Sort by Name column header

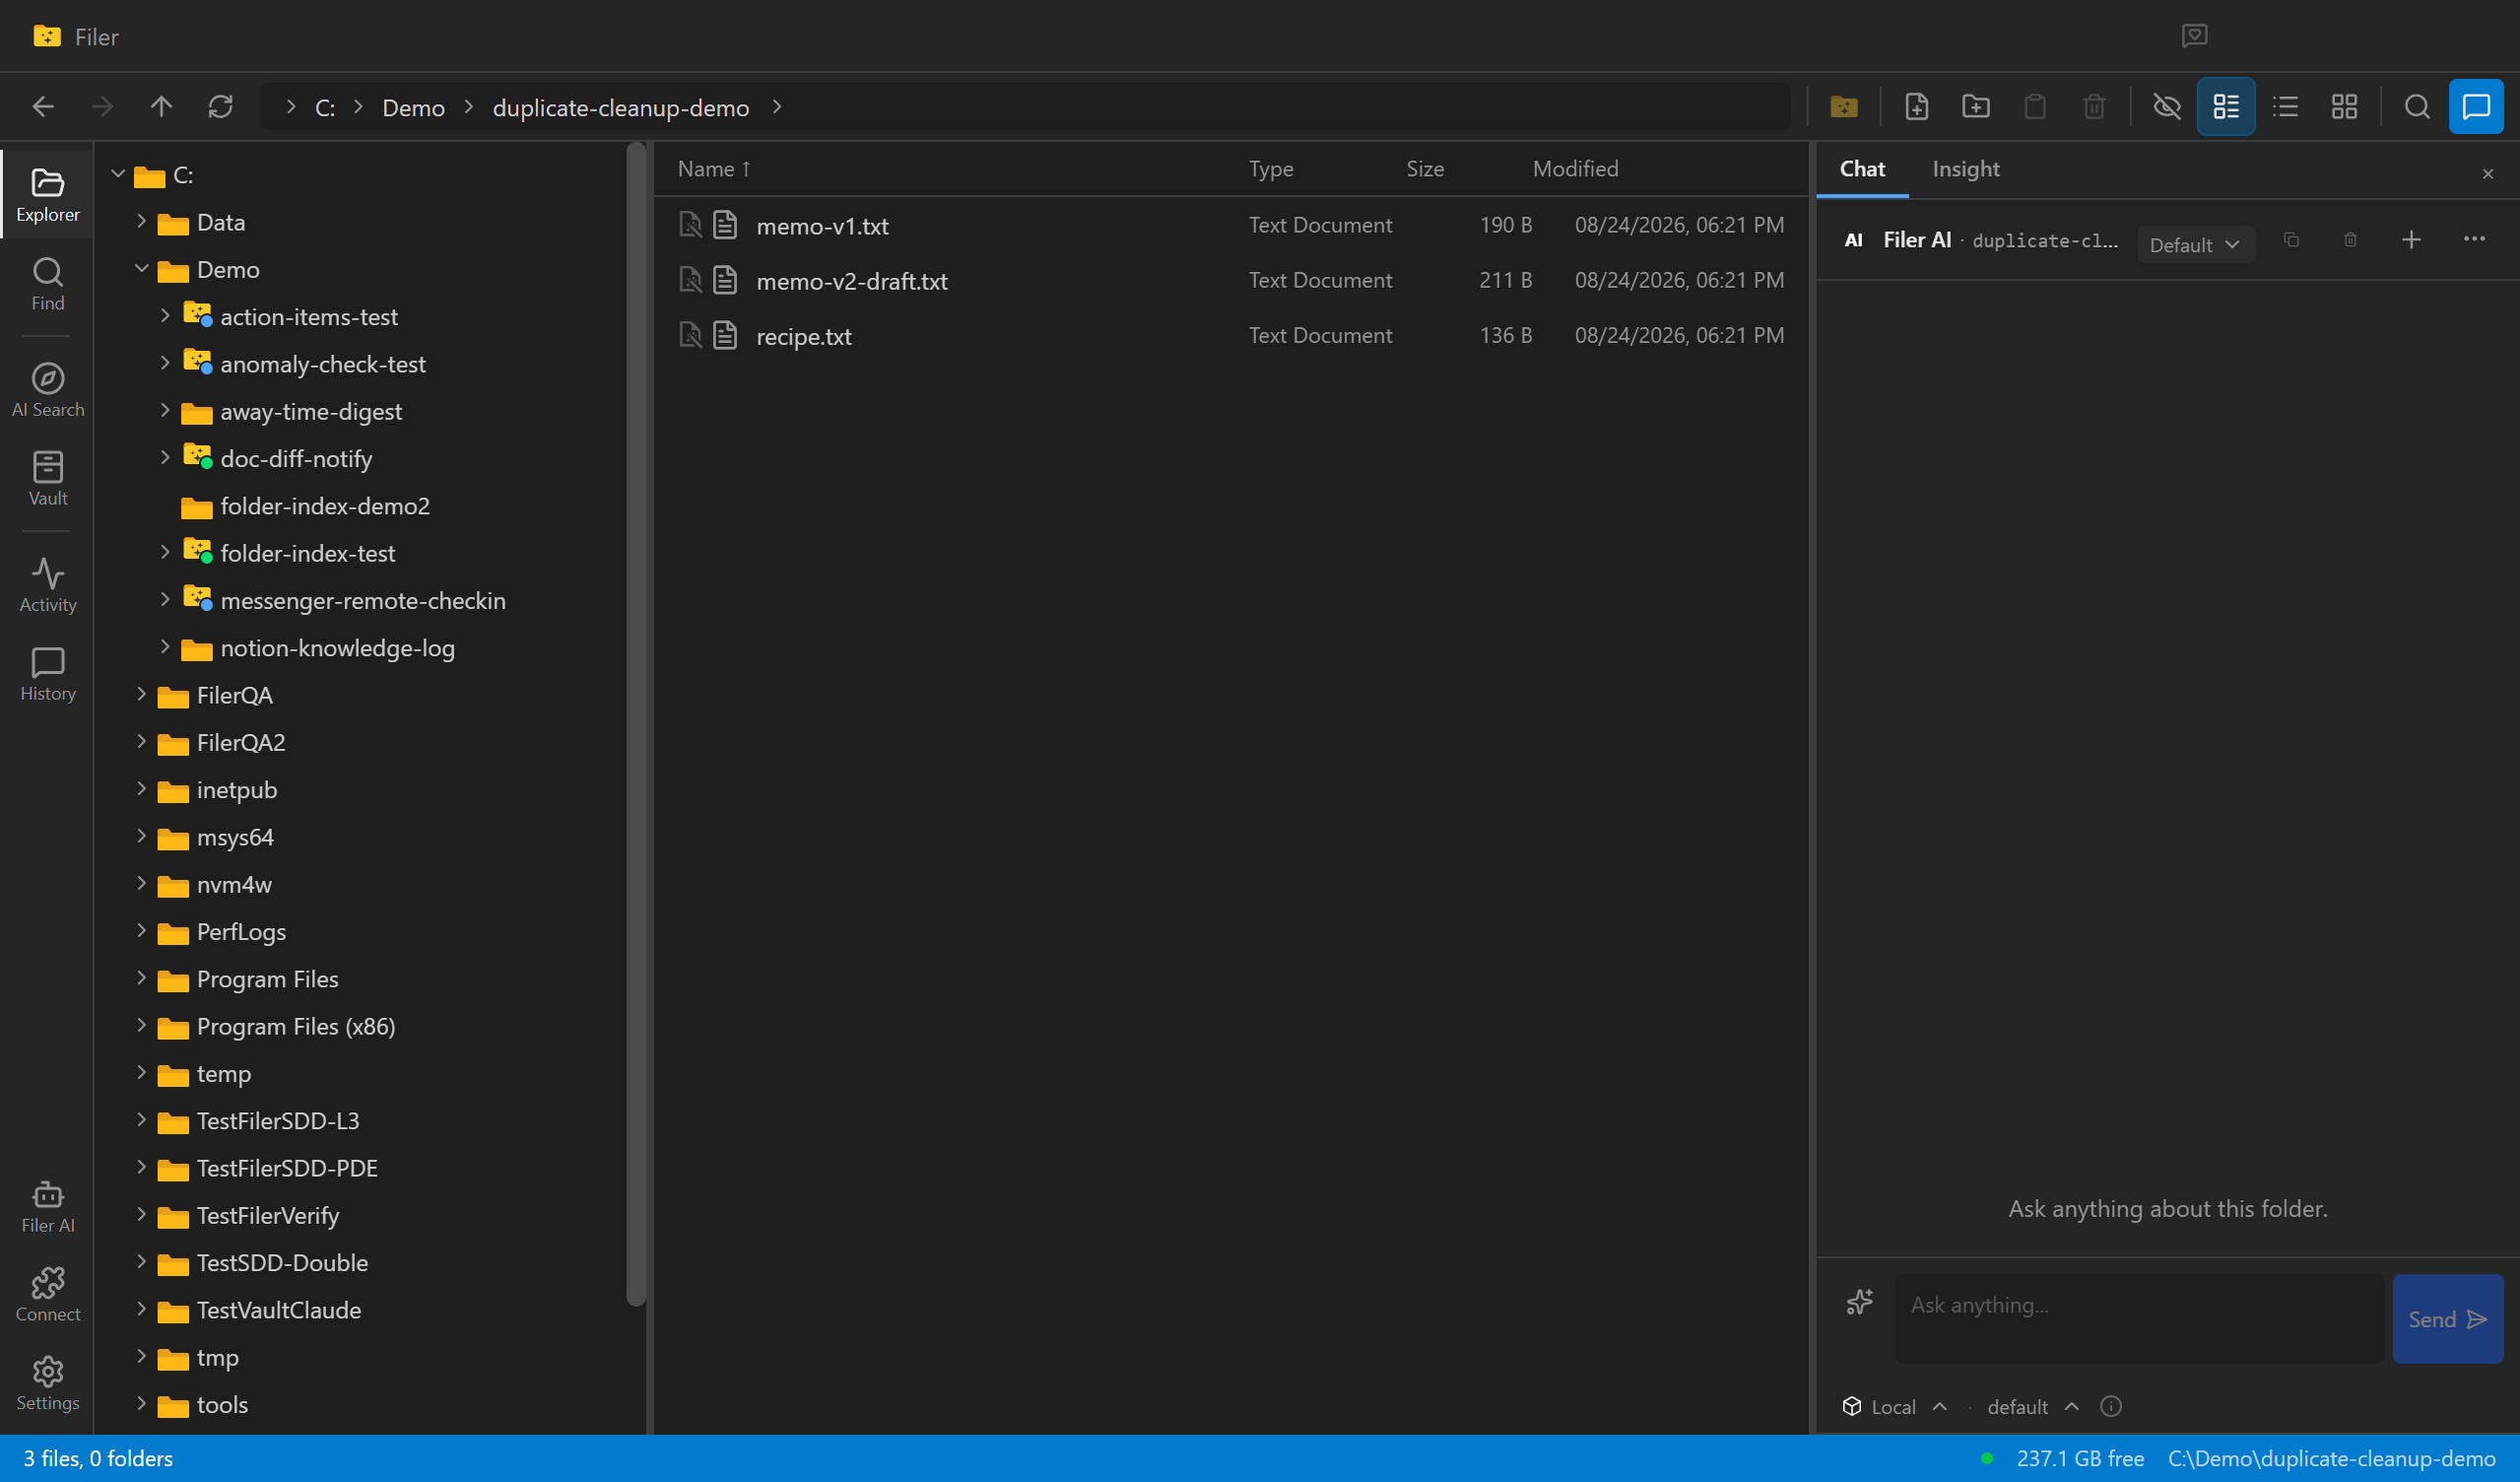tap(714, 169)
